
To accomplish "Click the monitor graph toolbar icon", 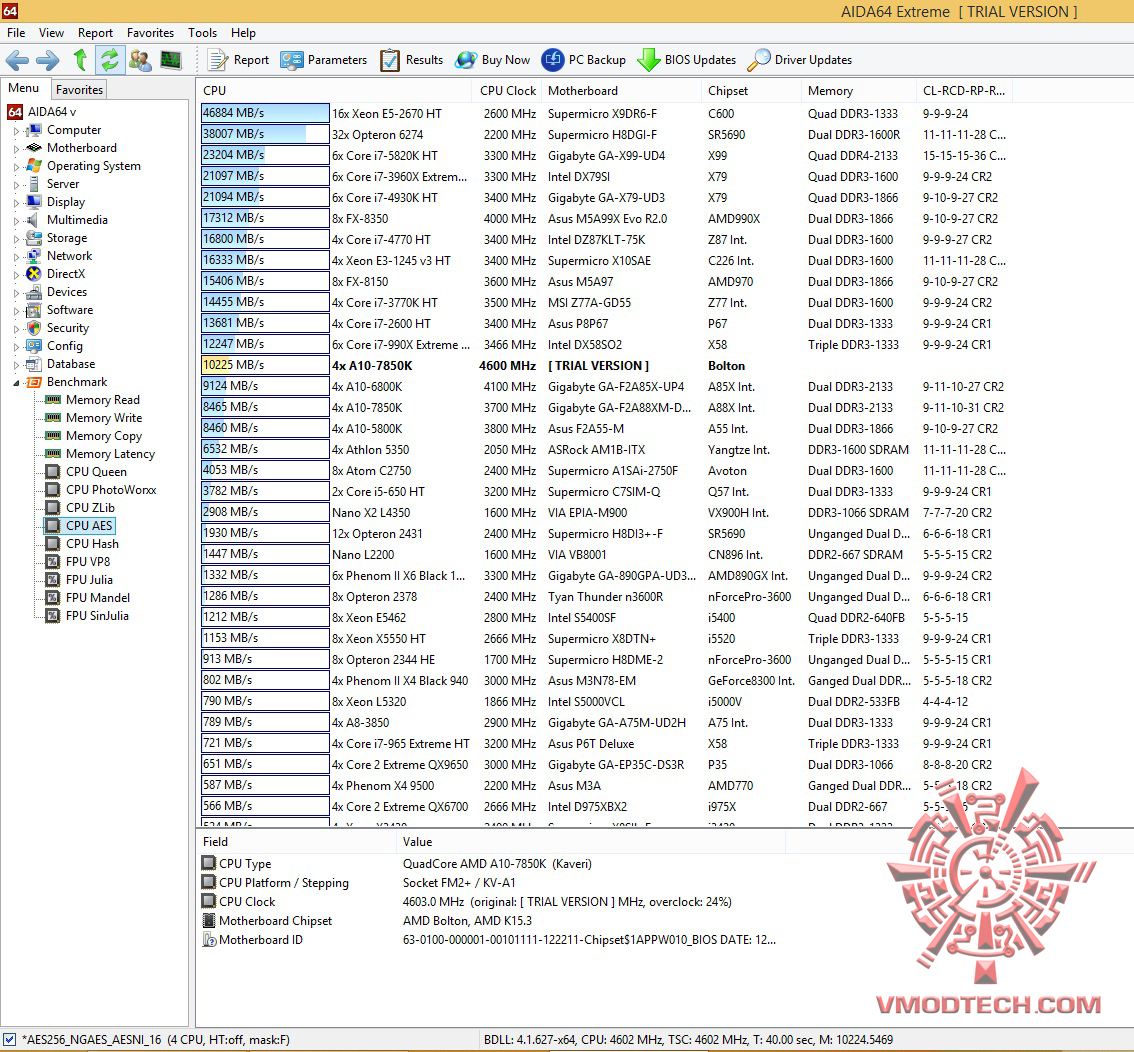I will 171,60.
